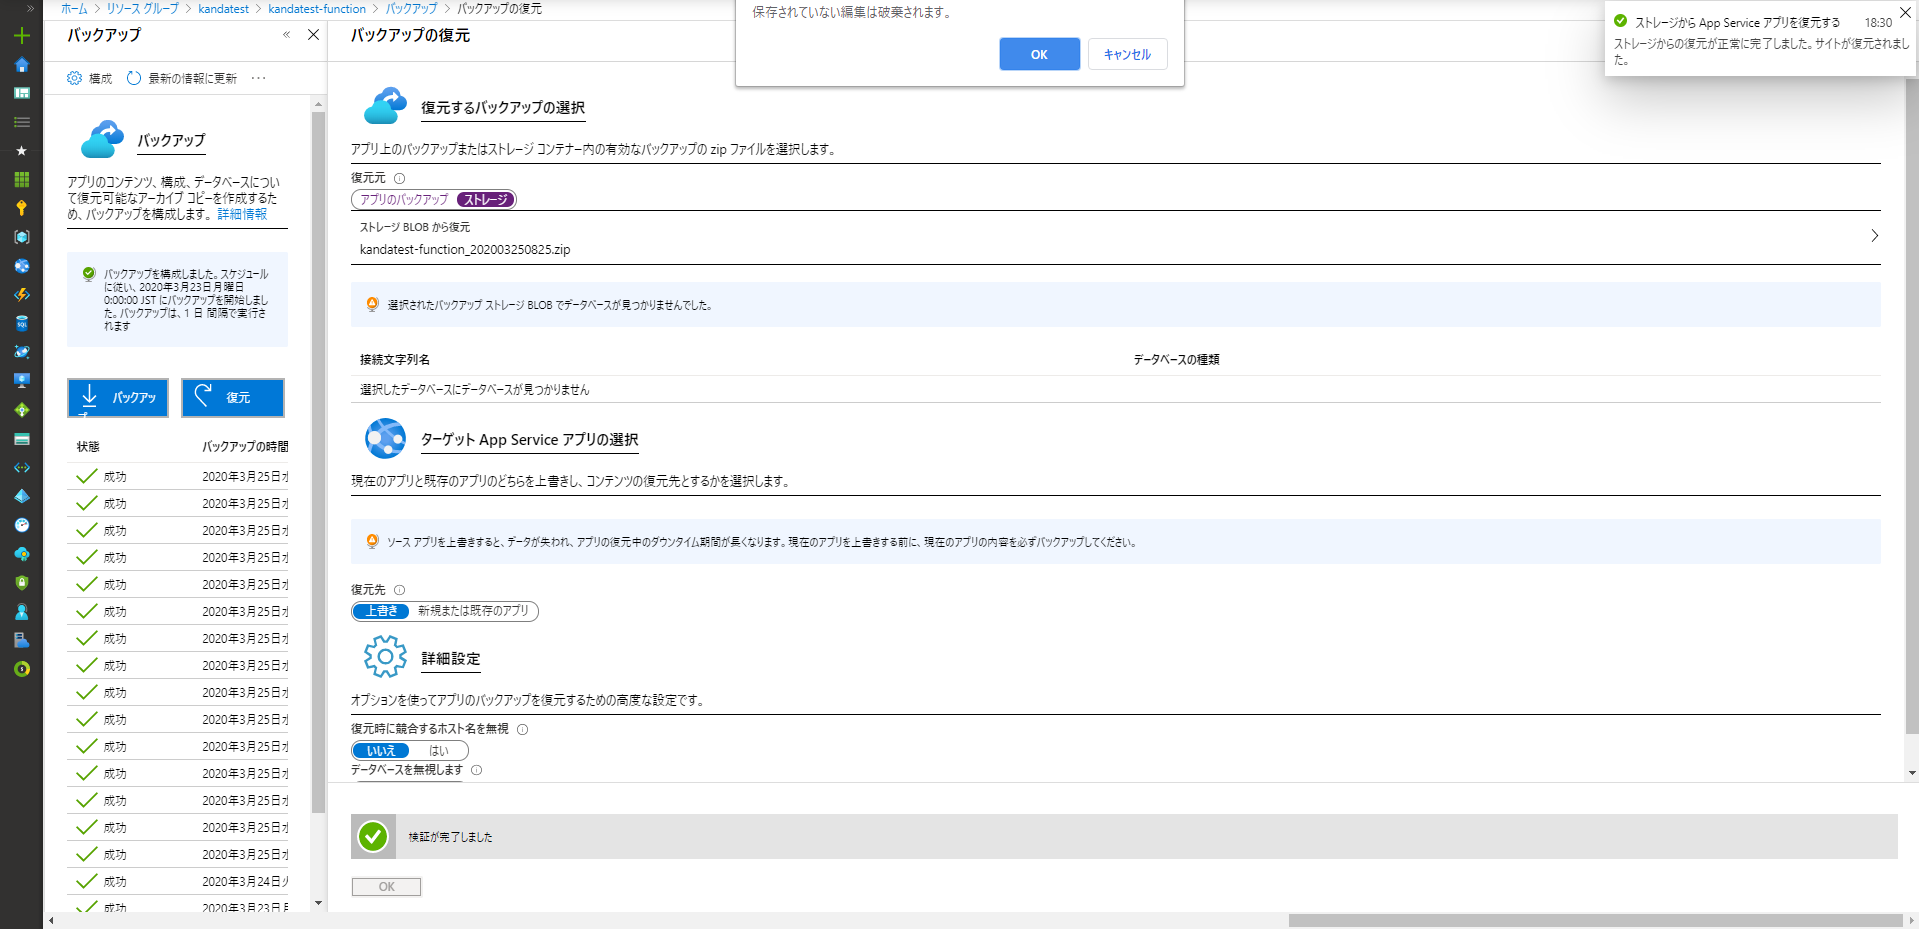Open the Dashboard icon in sidebar
Screen dimensions: 1919x929
pos(21,93)
